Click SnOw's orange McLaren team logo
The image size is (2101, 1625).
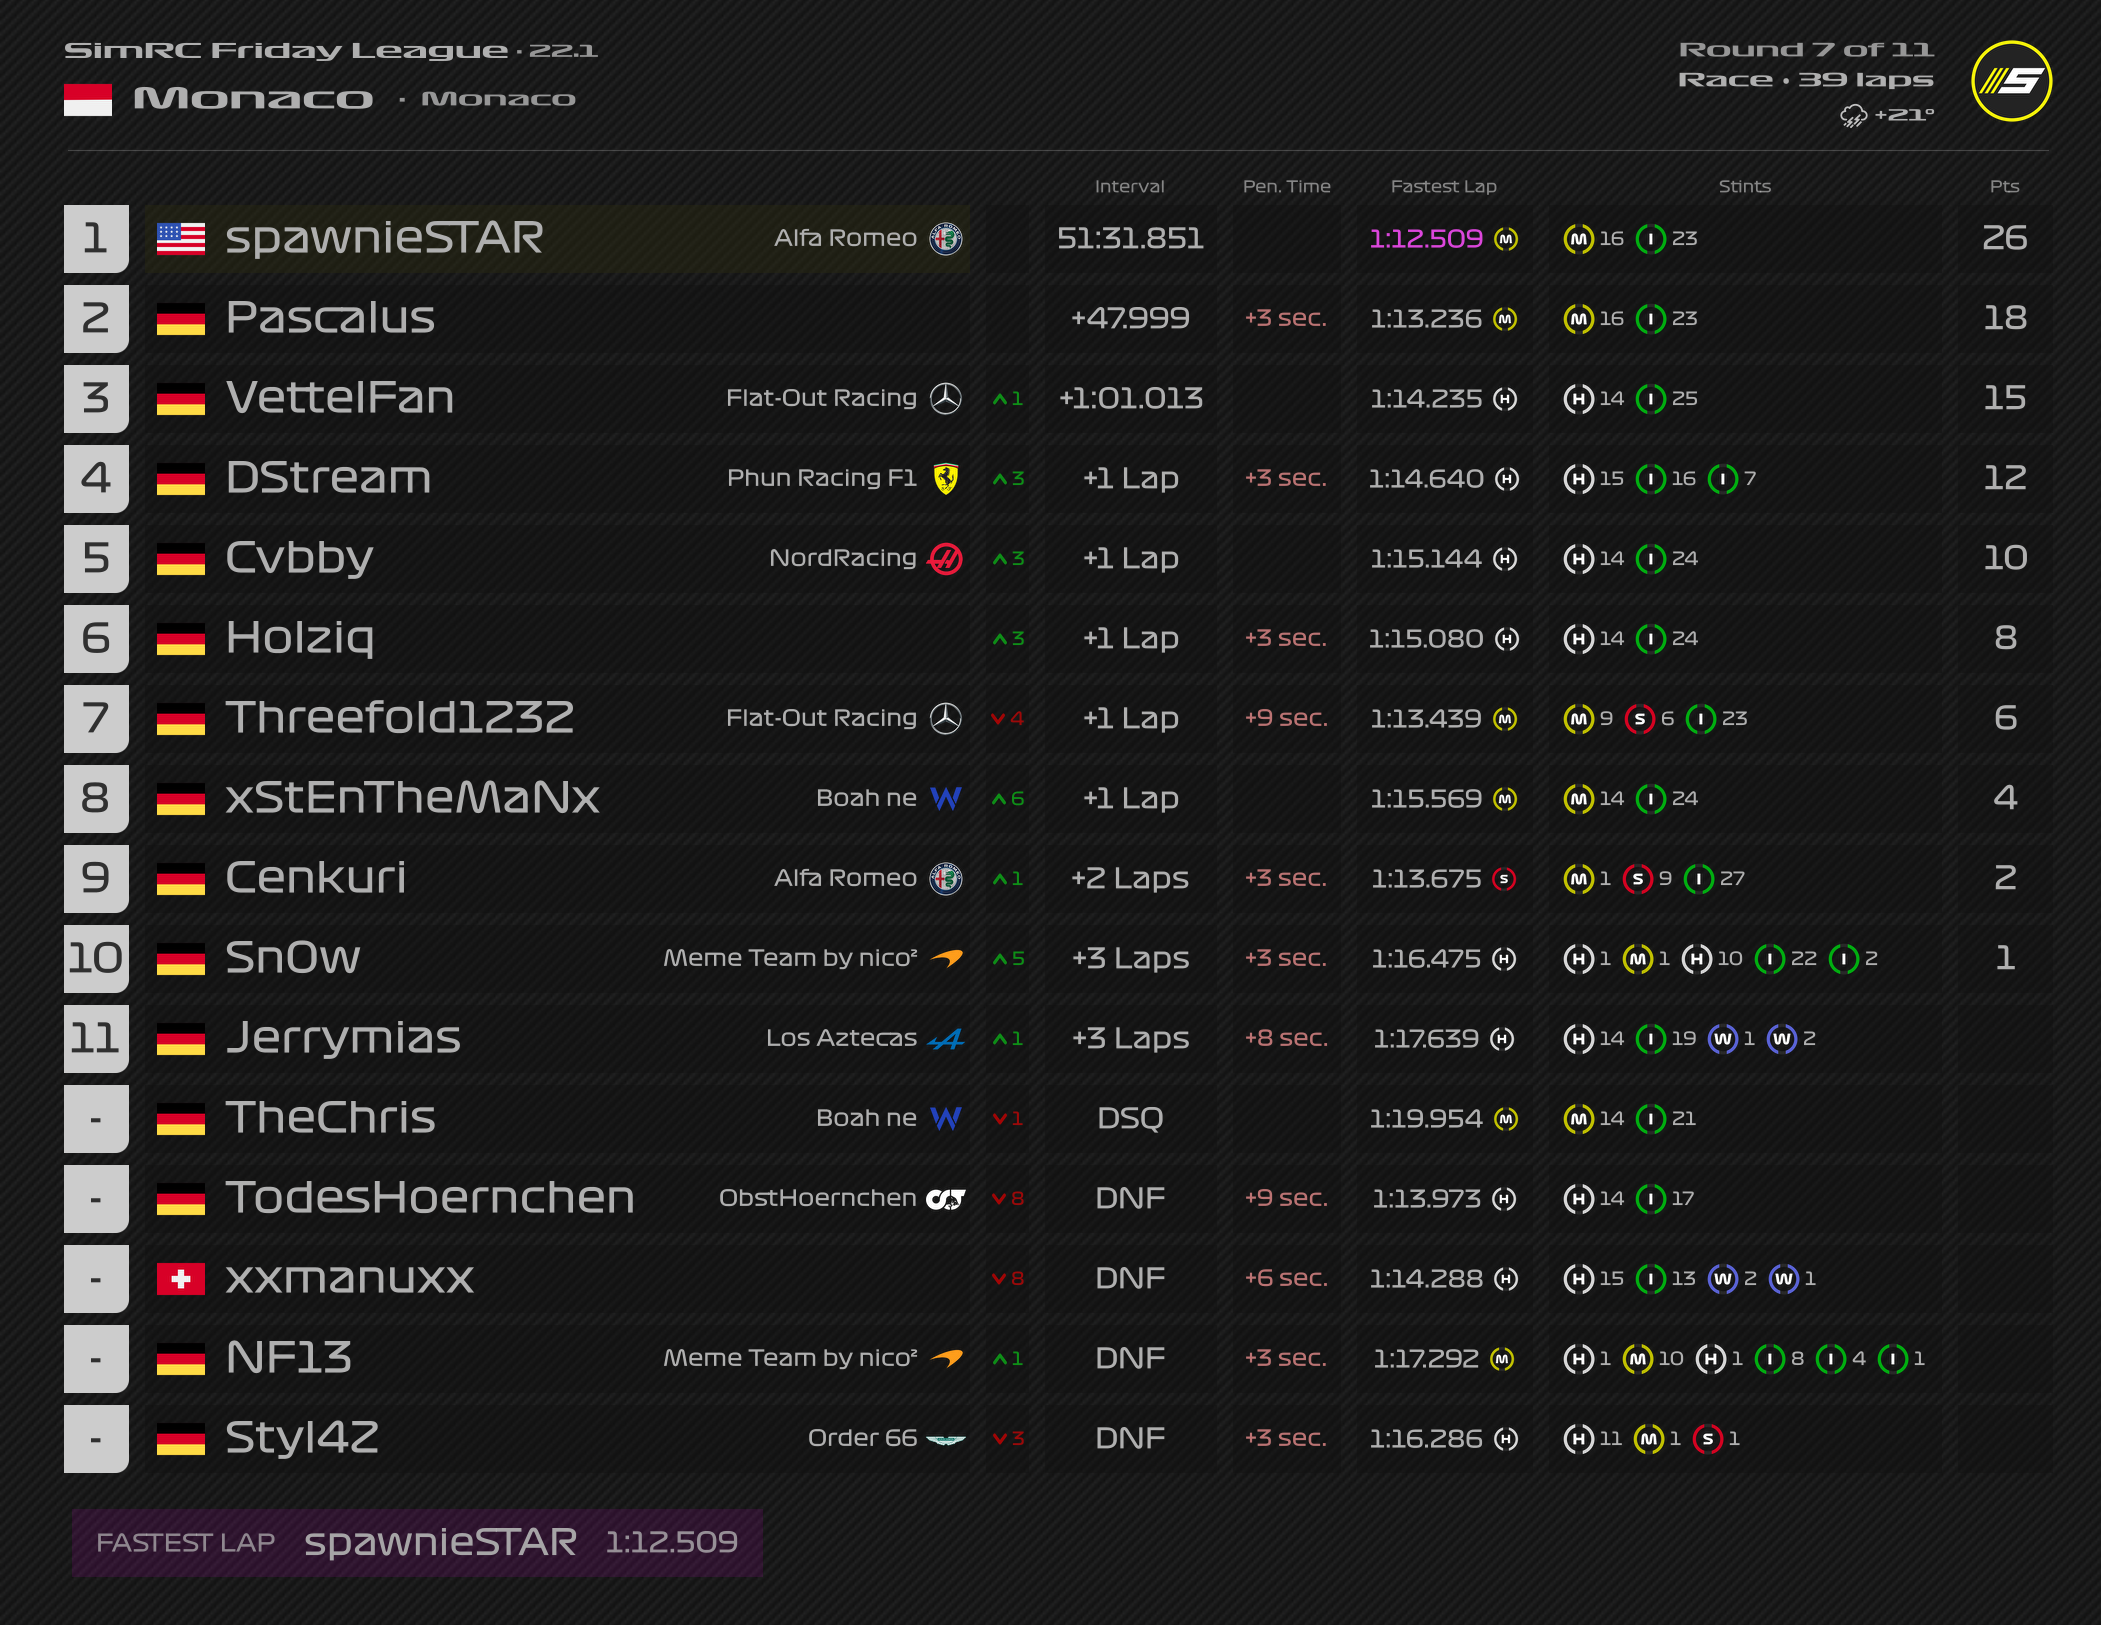tap(946, 958)
